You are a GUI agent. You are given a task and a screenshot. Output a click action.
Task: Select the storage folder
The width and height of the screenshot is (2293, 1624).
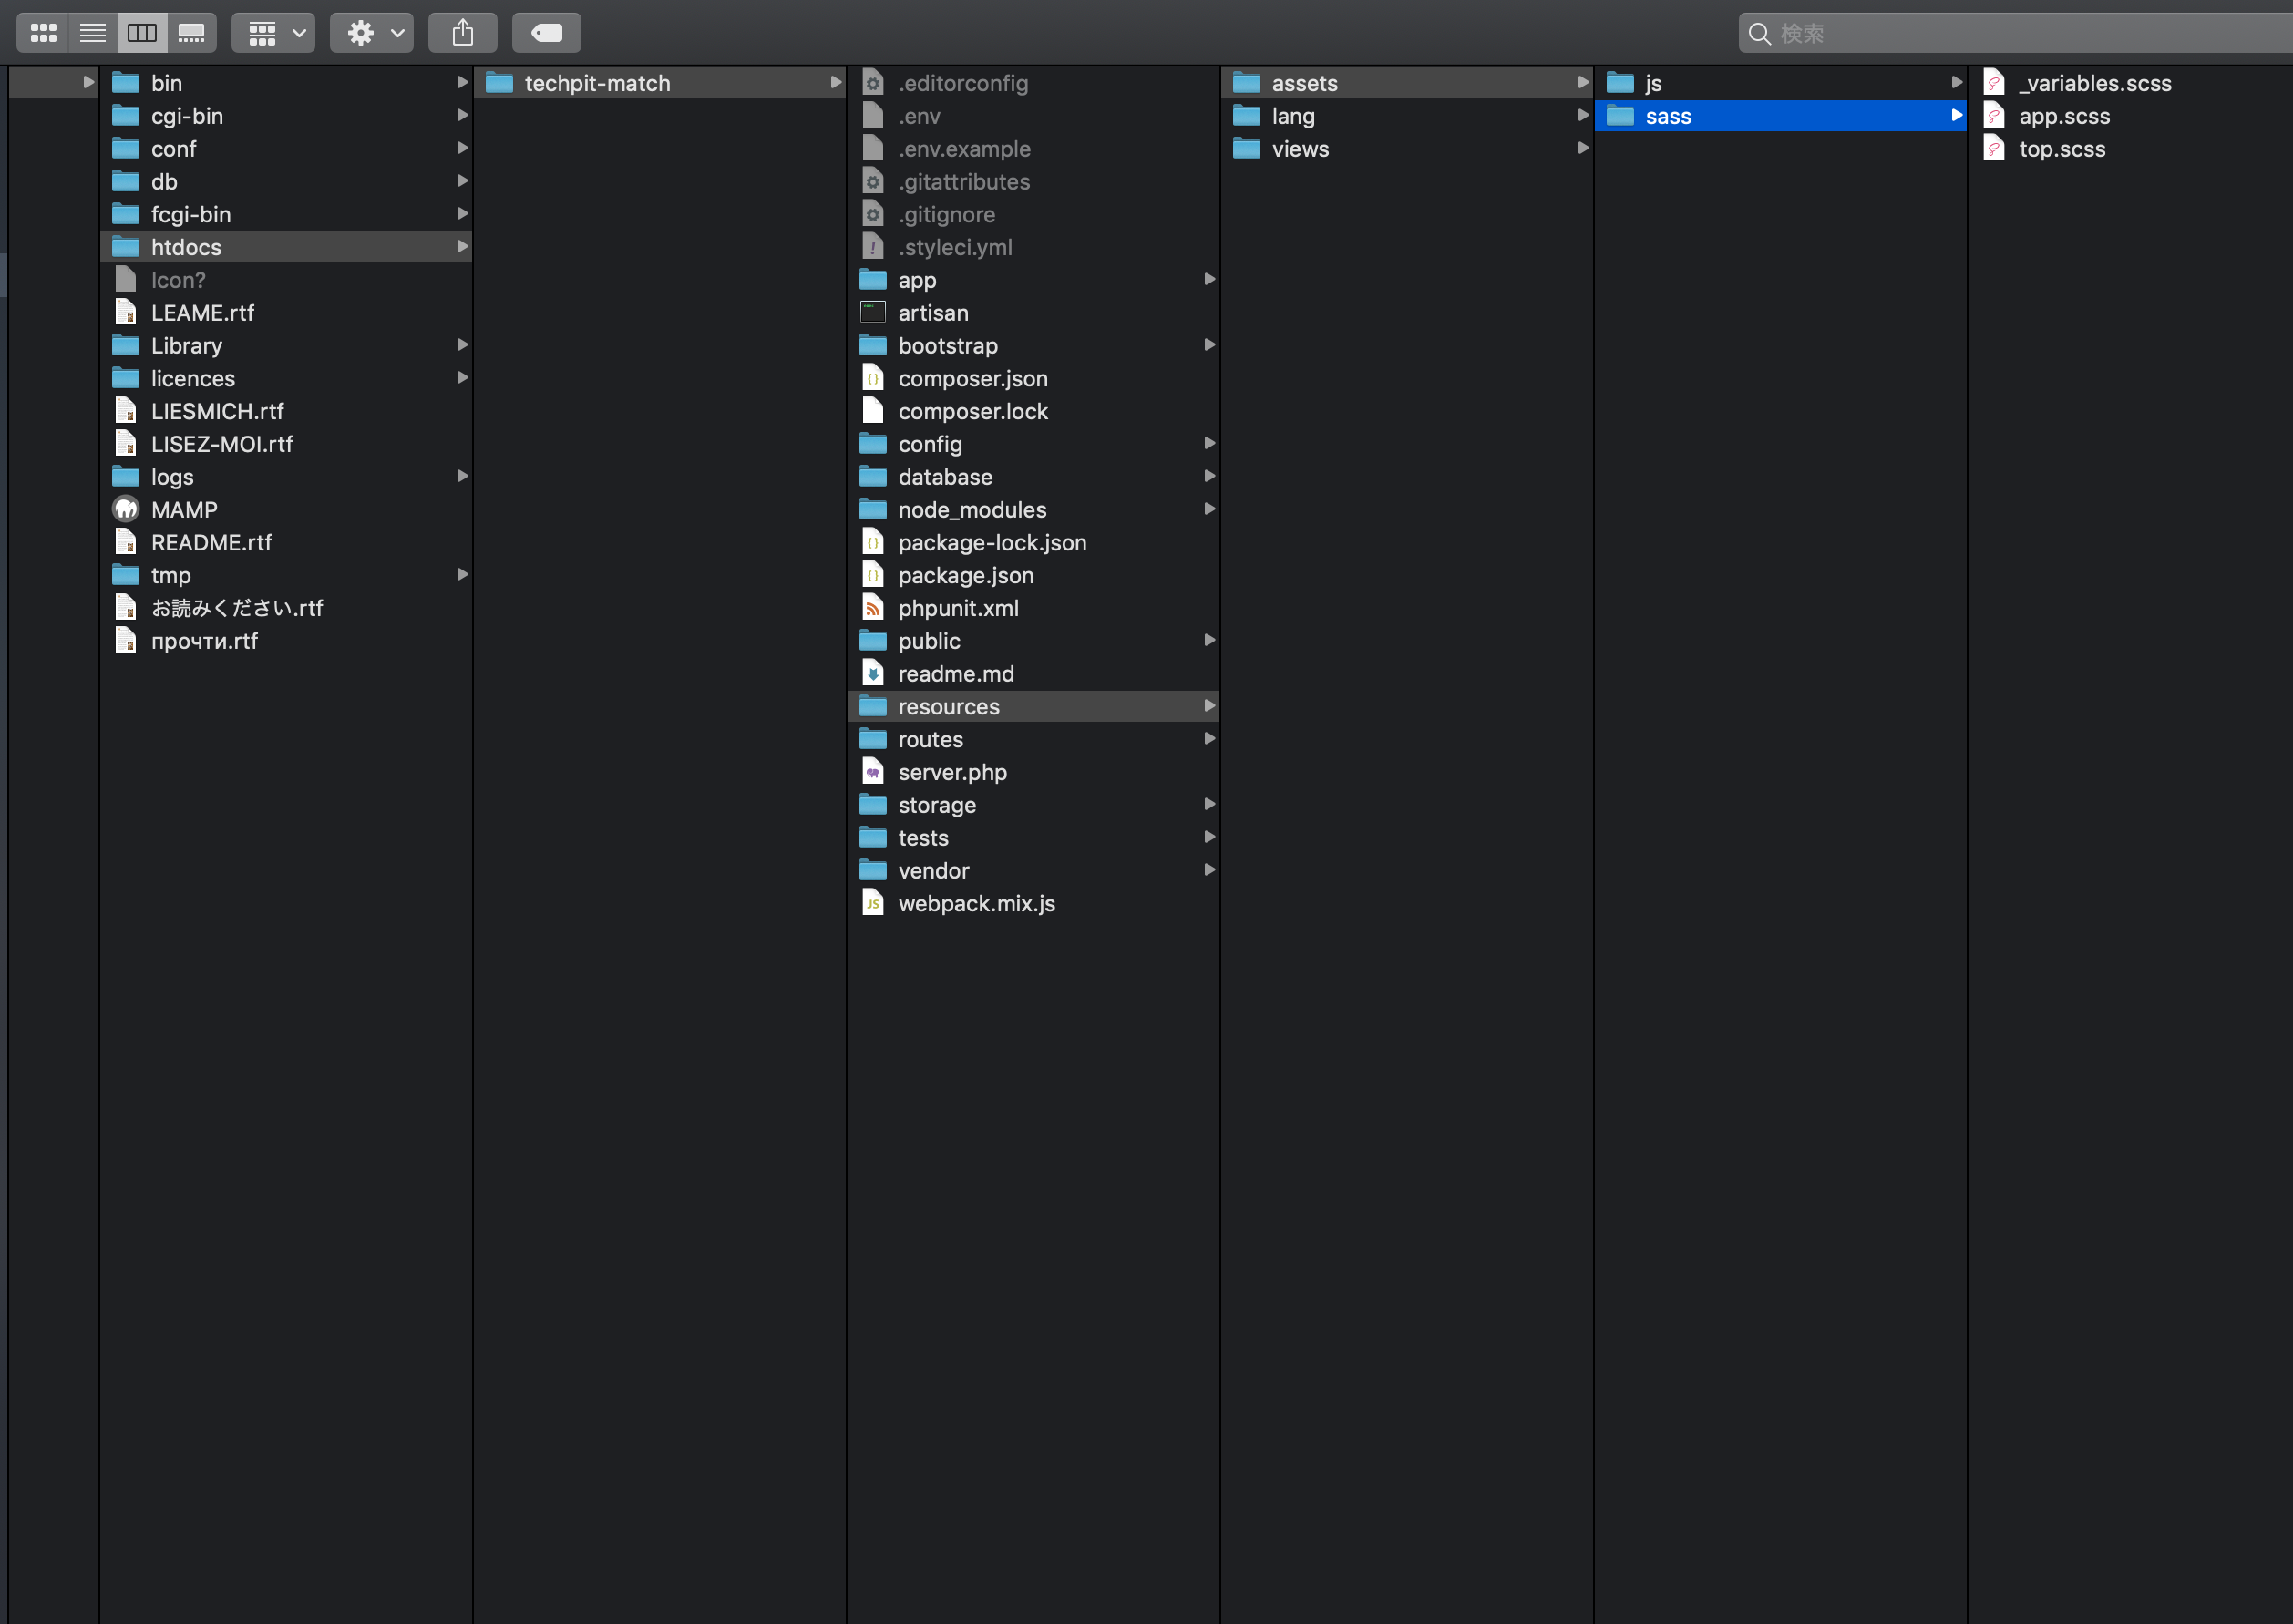point(1033,805)
